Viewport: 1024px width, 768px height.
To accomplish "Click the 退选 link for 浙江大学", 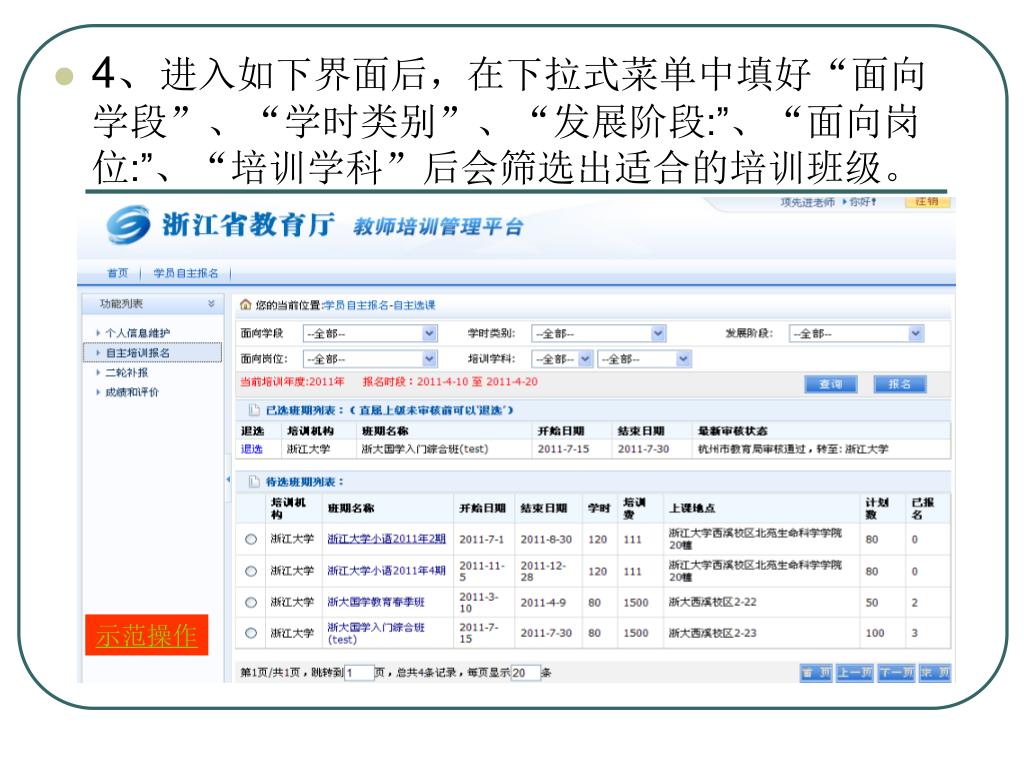I will pyautogui.click(x=251, y=449).
